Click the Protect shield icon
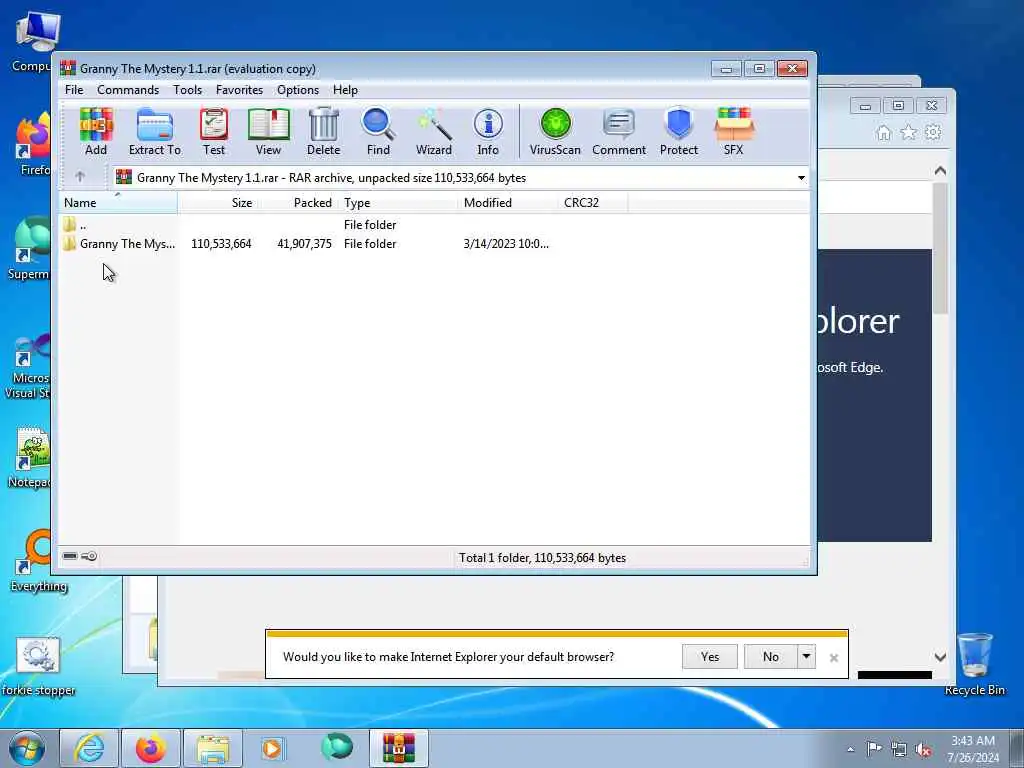This screenshot has width=1024, height=768. tap(679, 131)
